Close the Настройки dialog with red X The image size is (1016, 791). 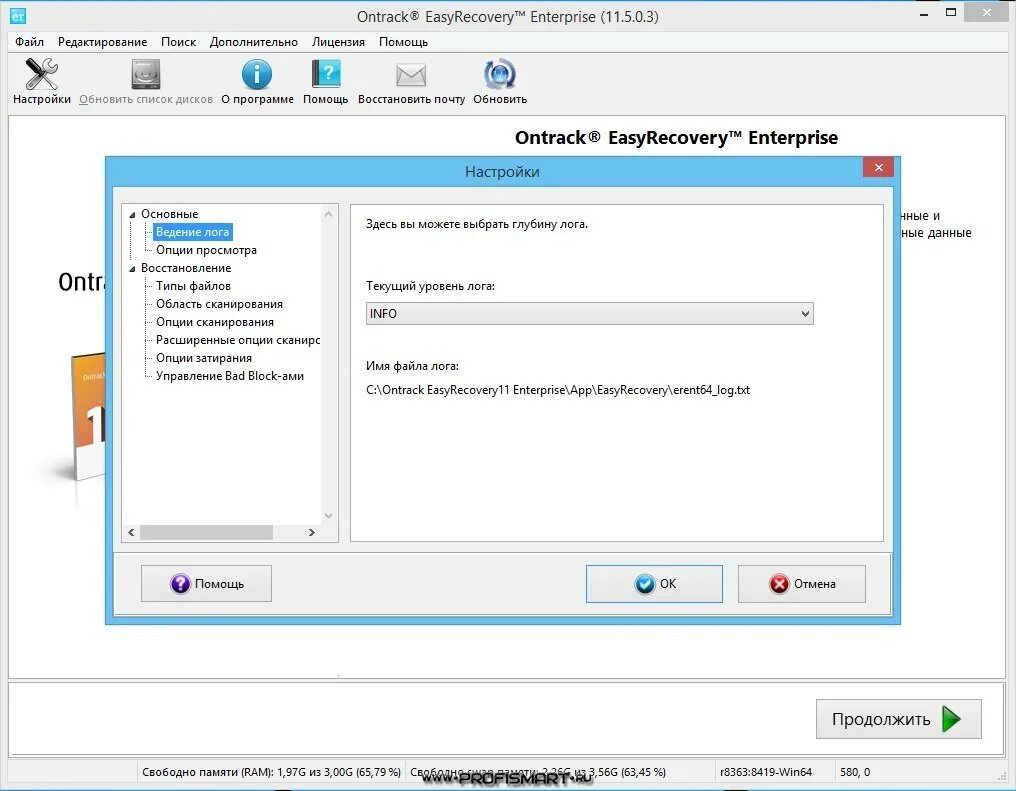point(878,167)
